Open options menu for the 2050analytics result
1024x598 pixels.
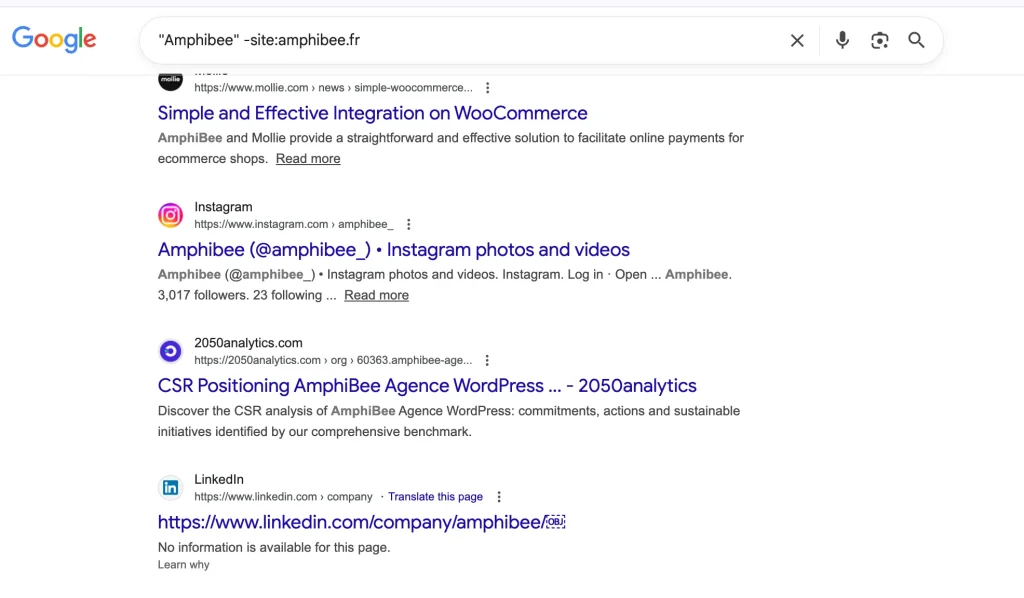[x=487, y=360]
